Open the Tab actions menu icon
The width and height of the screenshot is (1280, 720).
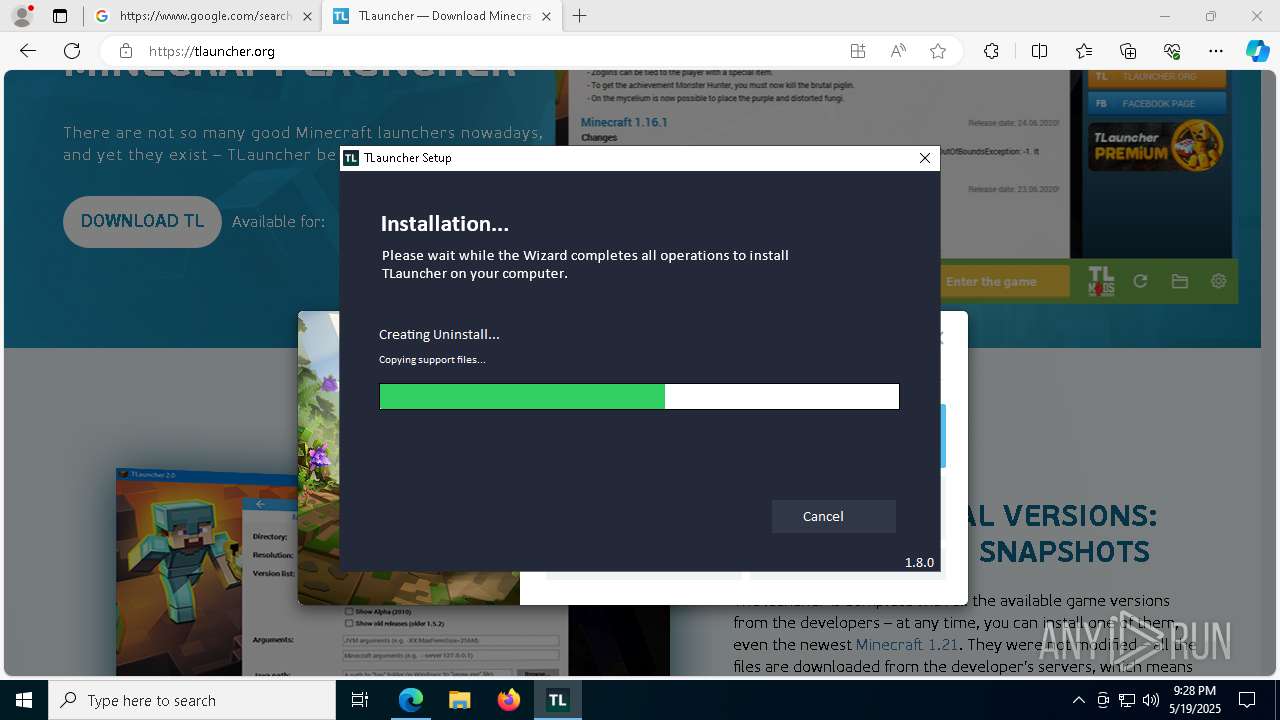coord(60,16)
